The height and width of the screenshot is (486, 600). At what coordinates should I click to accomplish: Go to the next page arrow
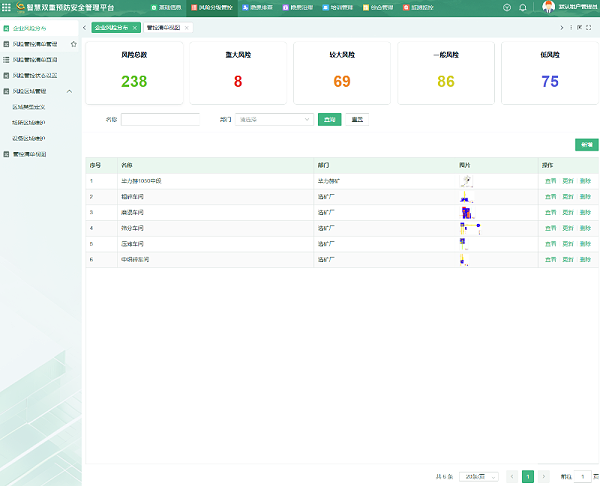click(x=544, y=476)
